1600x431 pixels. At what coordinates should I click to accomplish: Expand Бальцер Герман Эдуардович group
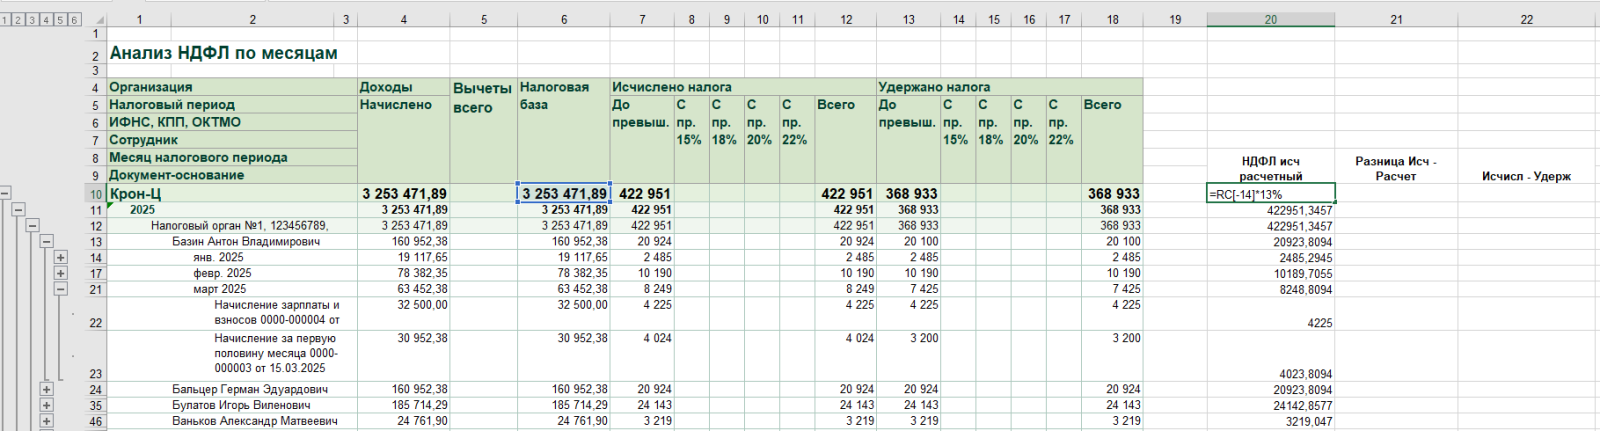pos(46,390)
